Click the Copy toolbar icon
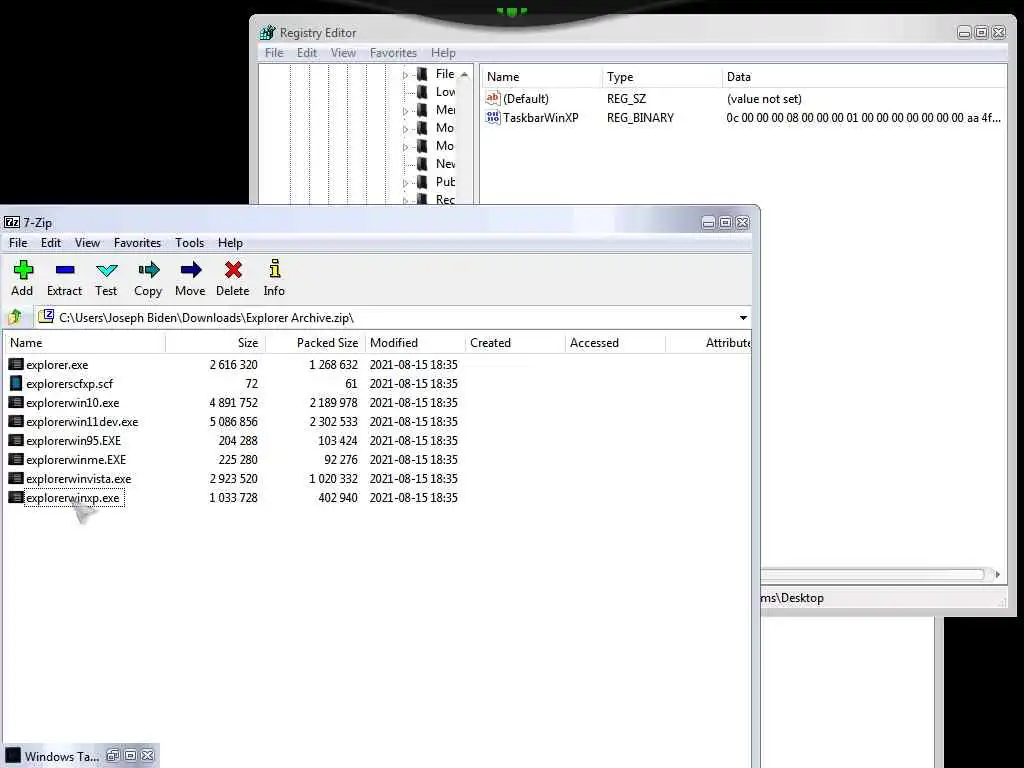This screenshot has width=1024, height=768. 148,278
